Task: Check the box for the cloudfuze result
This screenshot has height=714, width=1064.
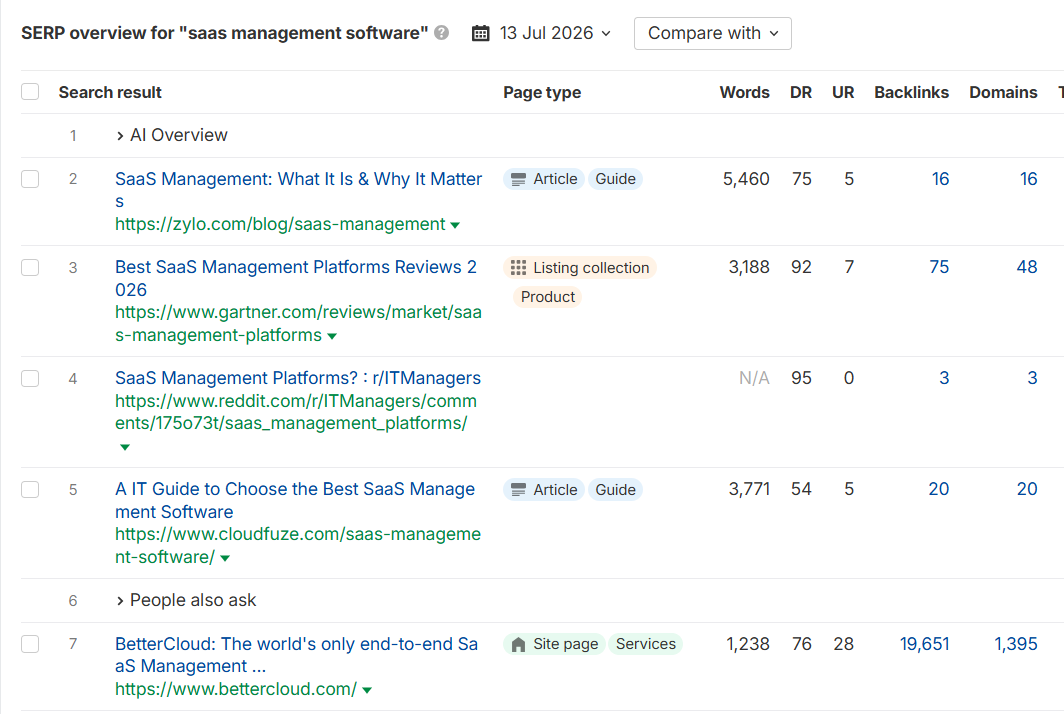Action: (x=30, y=489)
